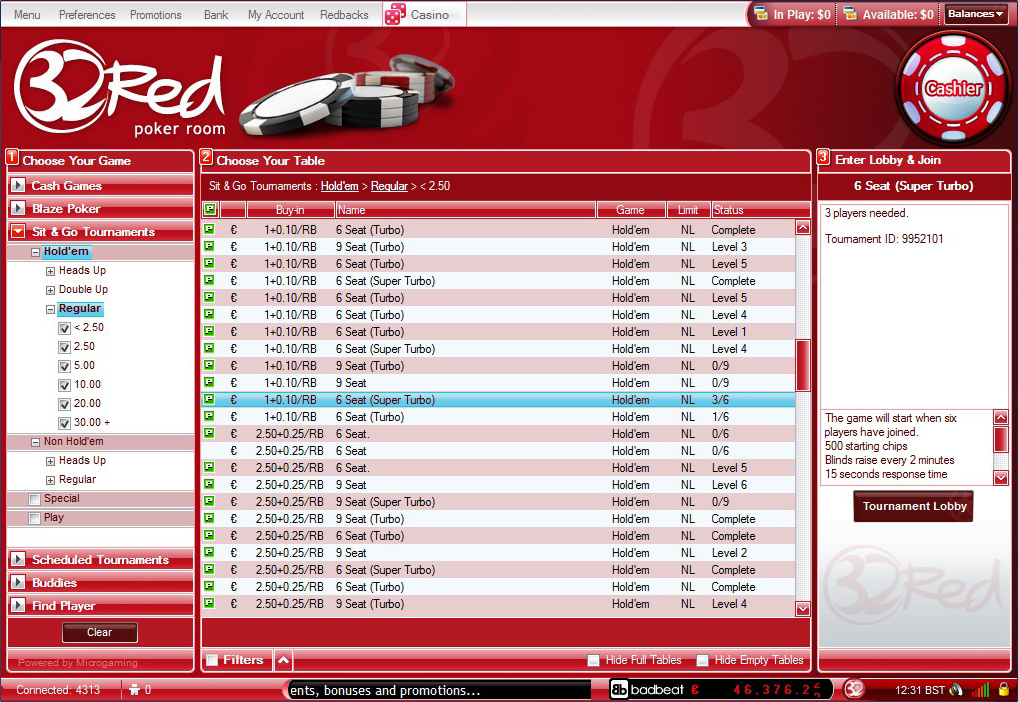Click green icon of 6 Seat (Super Turbo) 3/6 row
Screen dimensions: 1018x702
click(209, 399)
